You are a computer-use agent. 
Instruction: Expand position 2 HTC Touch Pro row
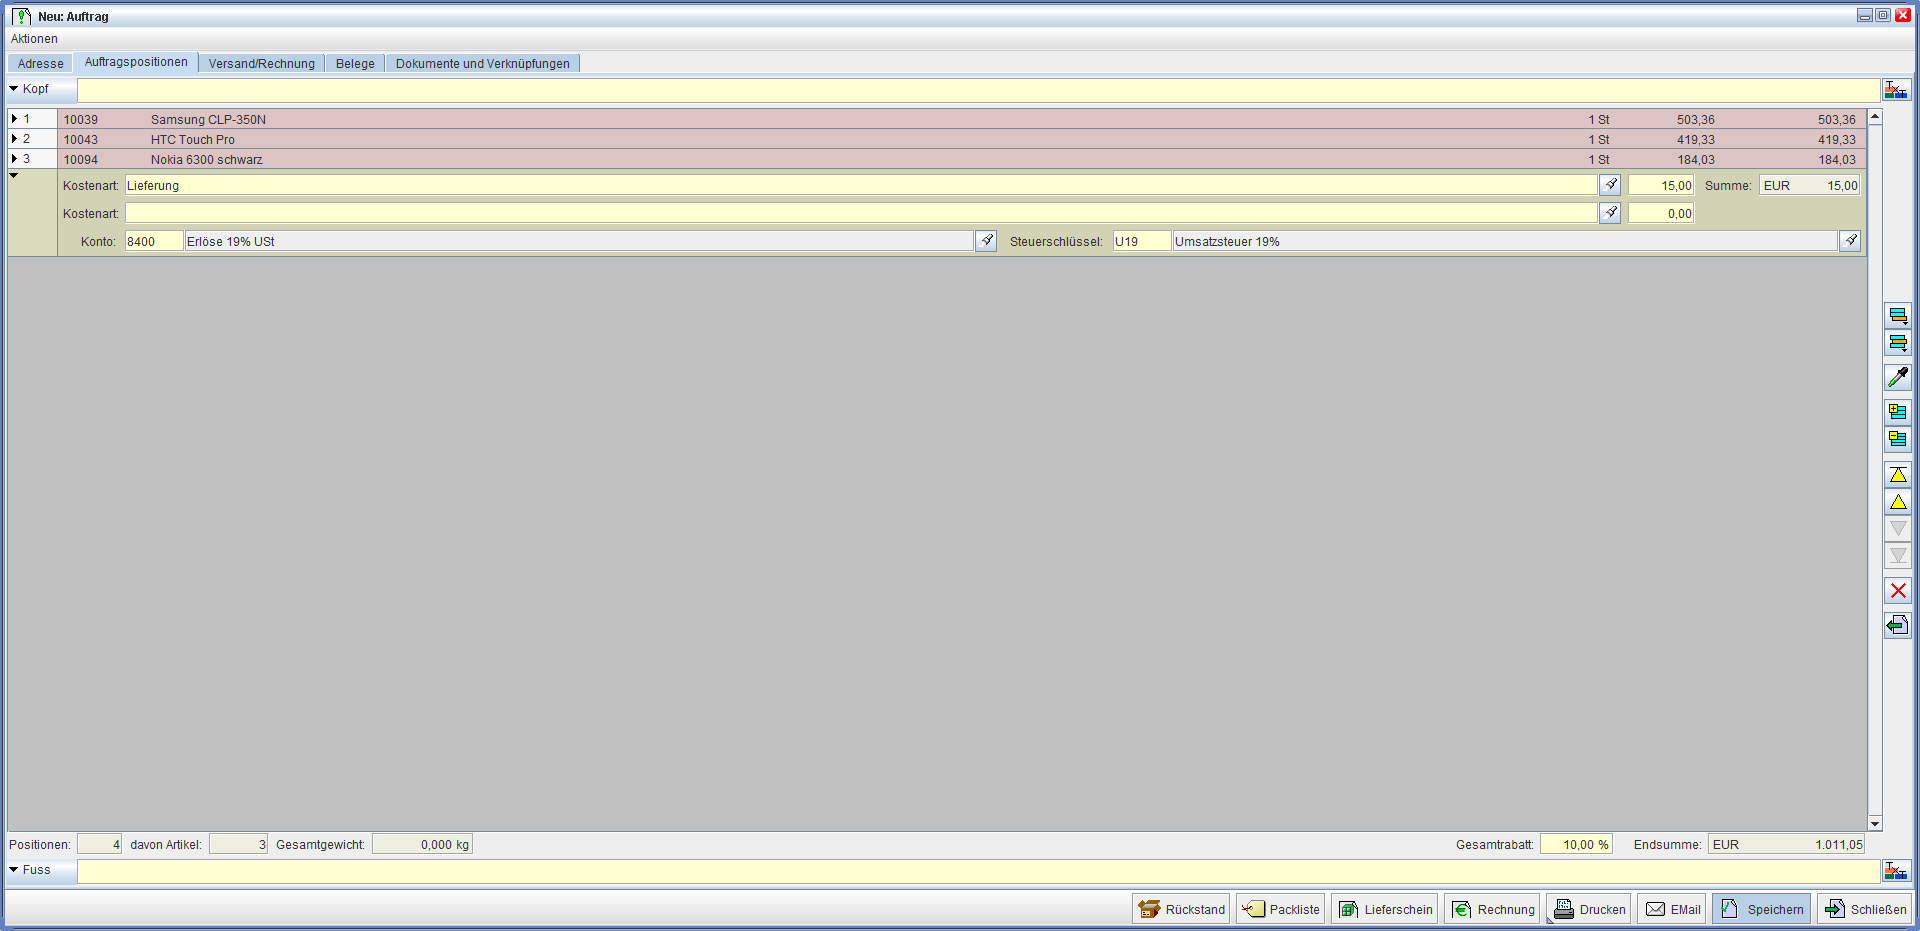pyautogui.click(x=15, y=139)
